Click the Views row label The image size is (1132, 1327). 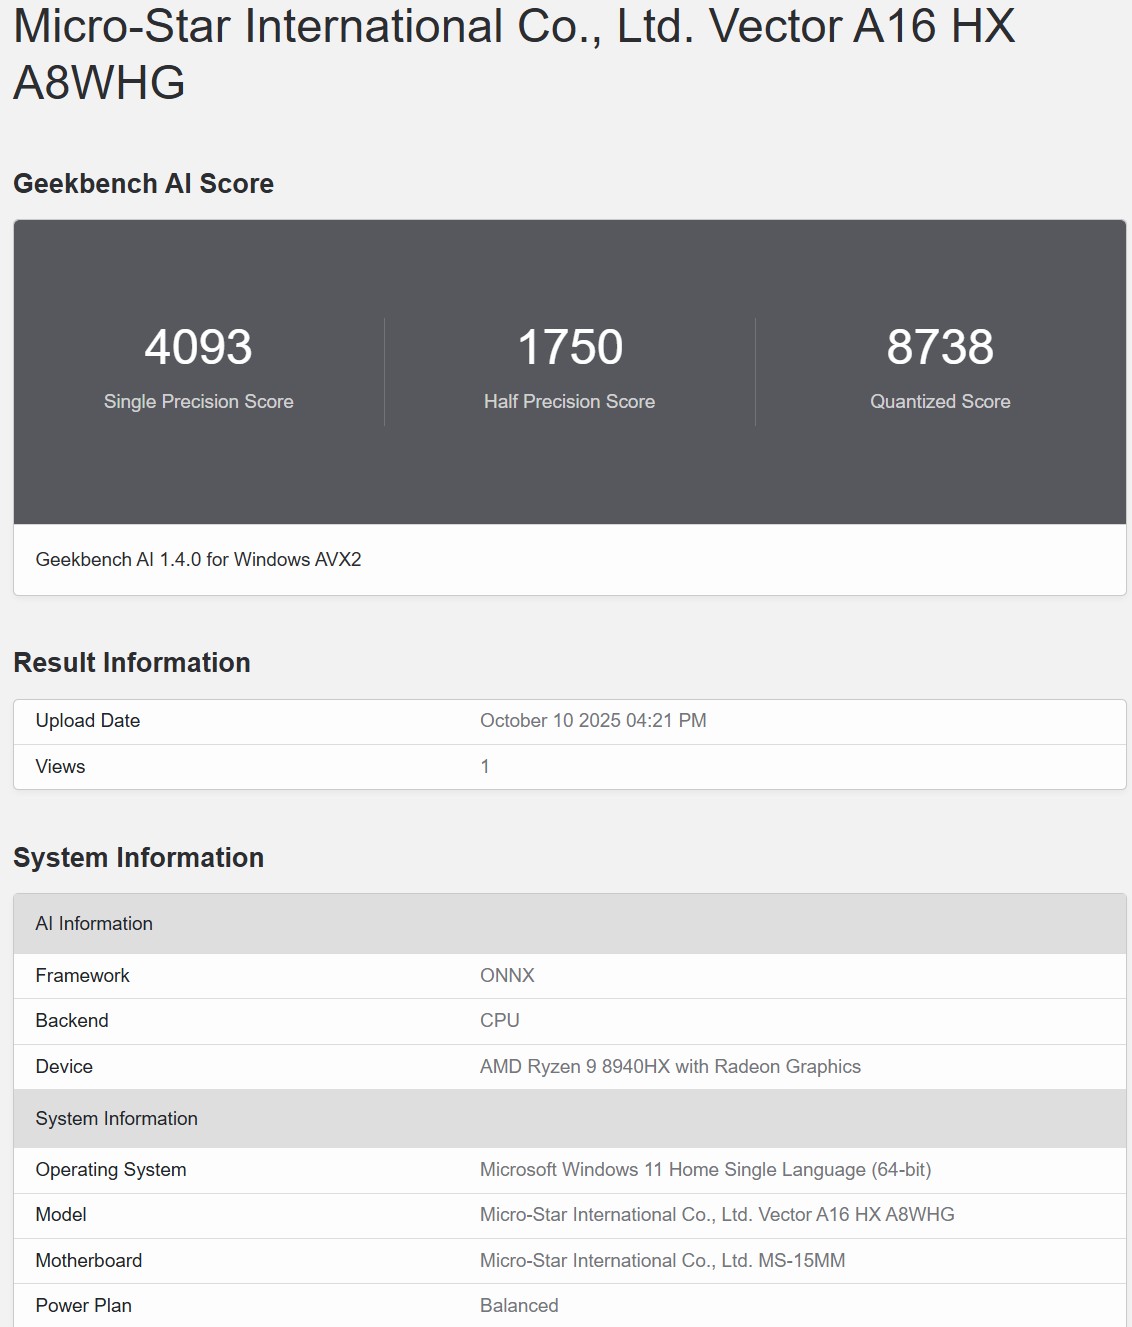pyautogui.click(x=60, y=767)
